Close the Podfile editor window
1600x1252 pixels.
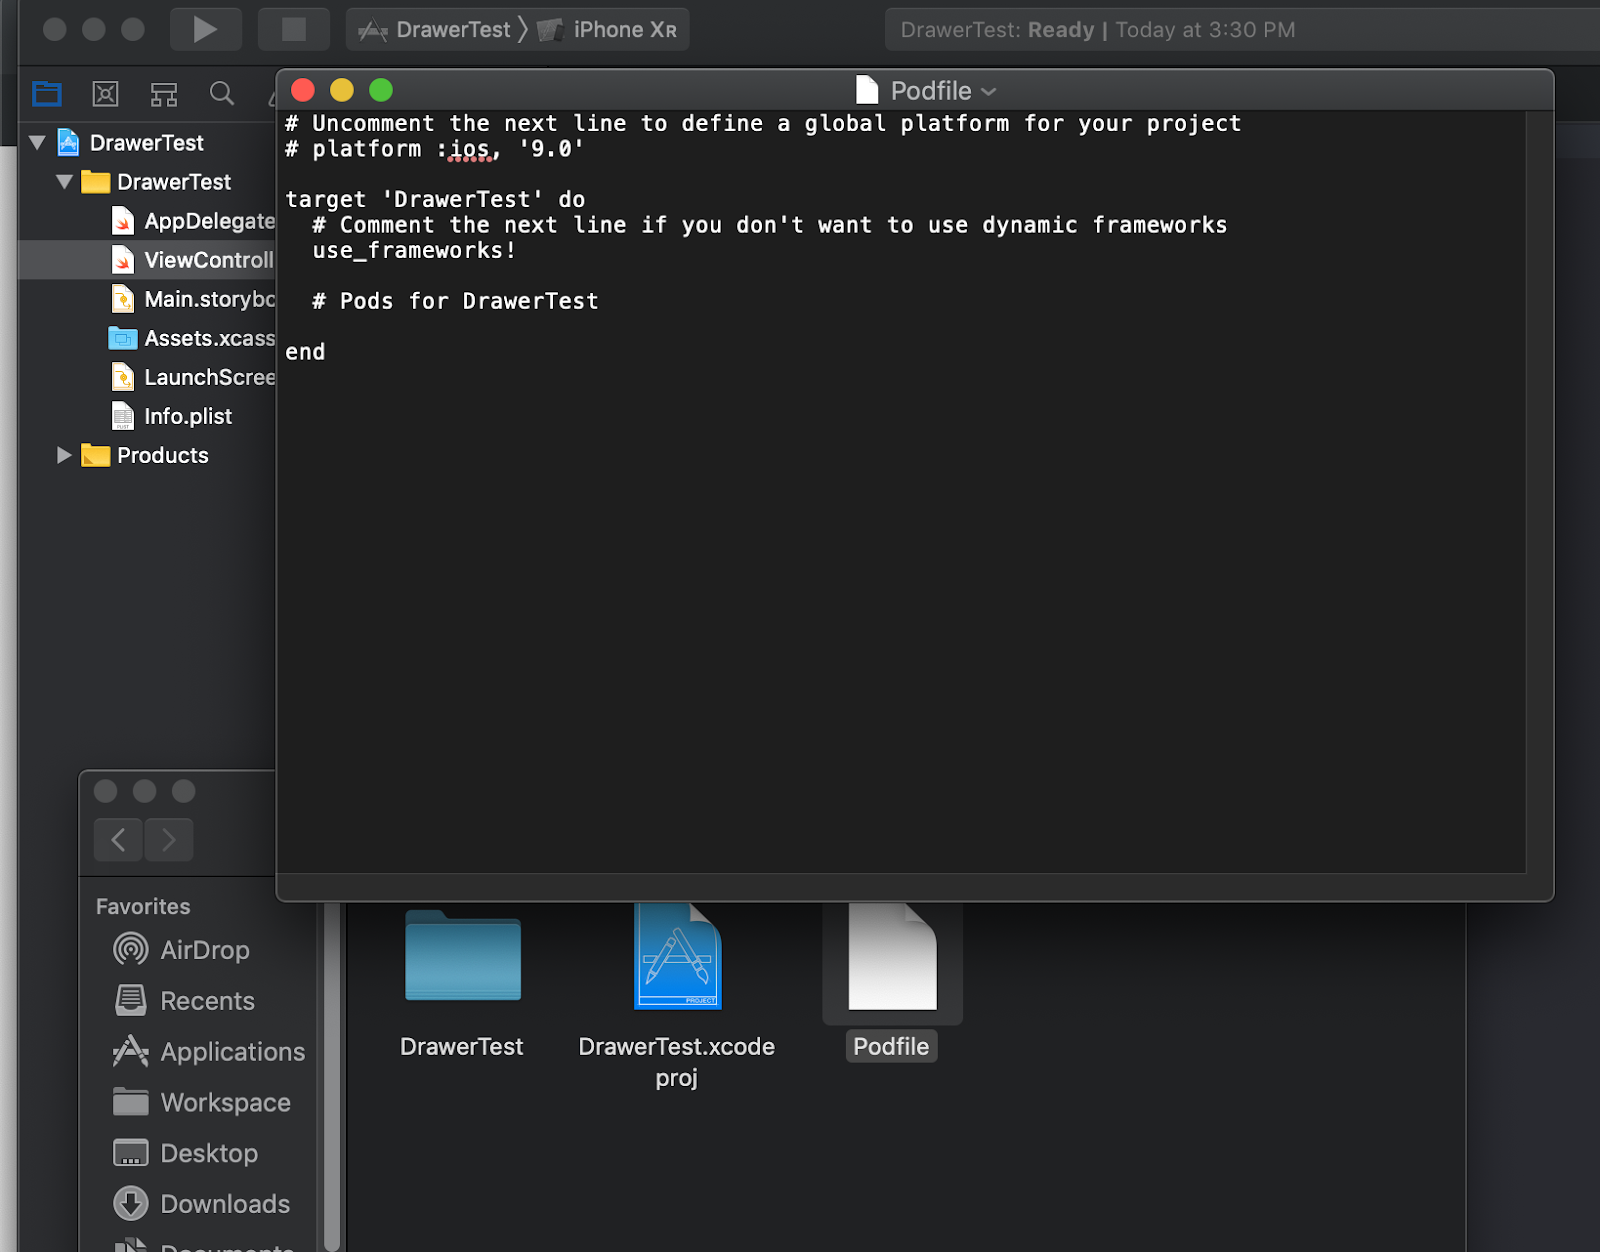303,90
